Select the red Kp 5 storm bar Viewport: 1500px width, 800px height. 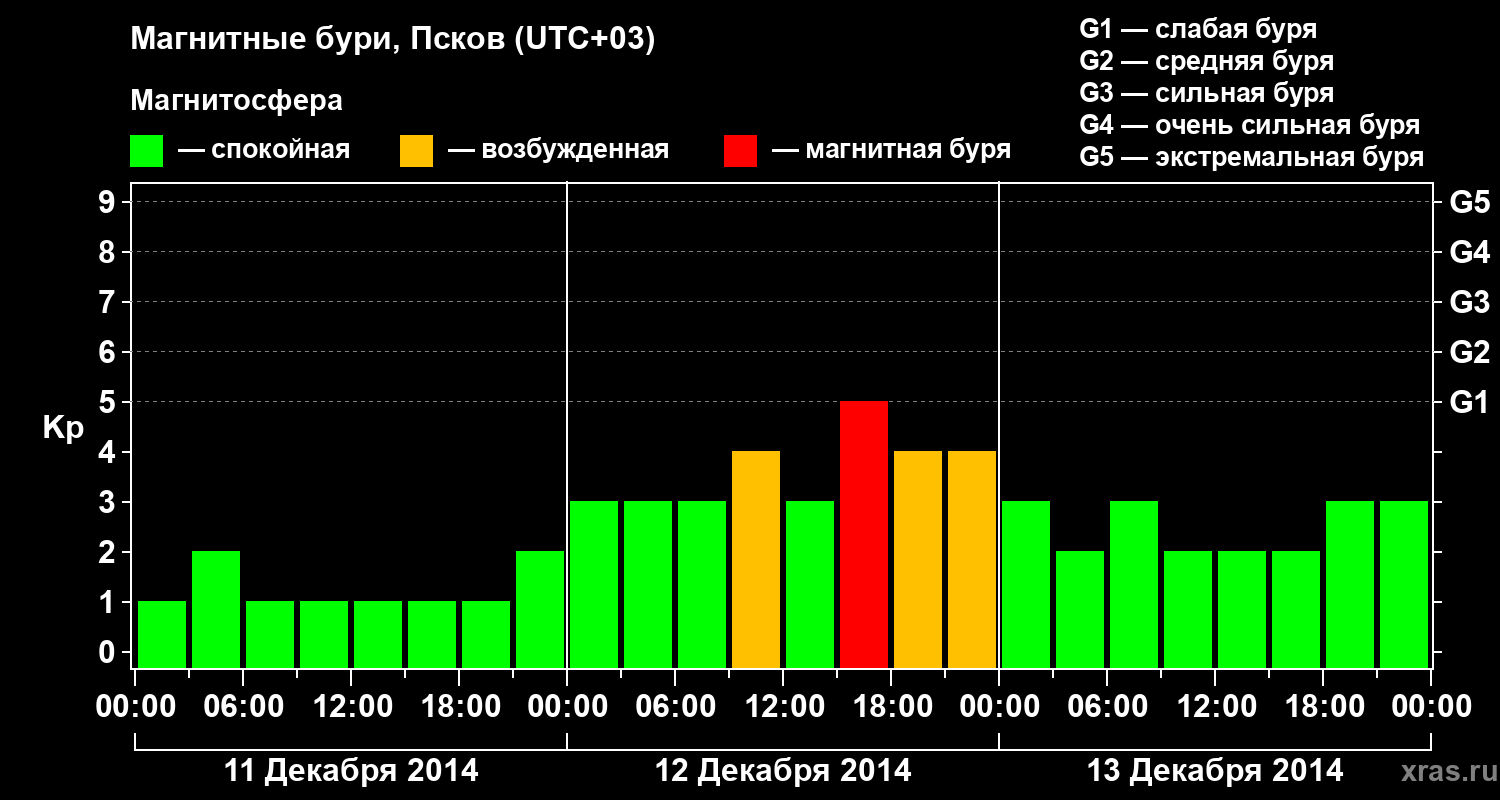[x=864, y=534]
